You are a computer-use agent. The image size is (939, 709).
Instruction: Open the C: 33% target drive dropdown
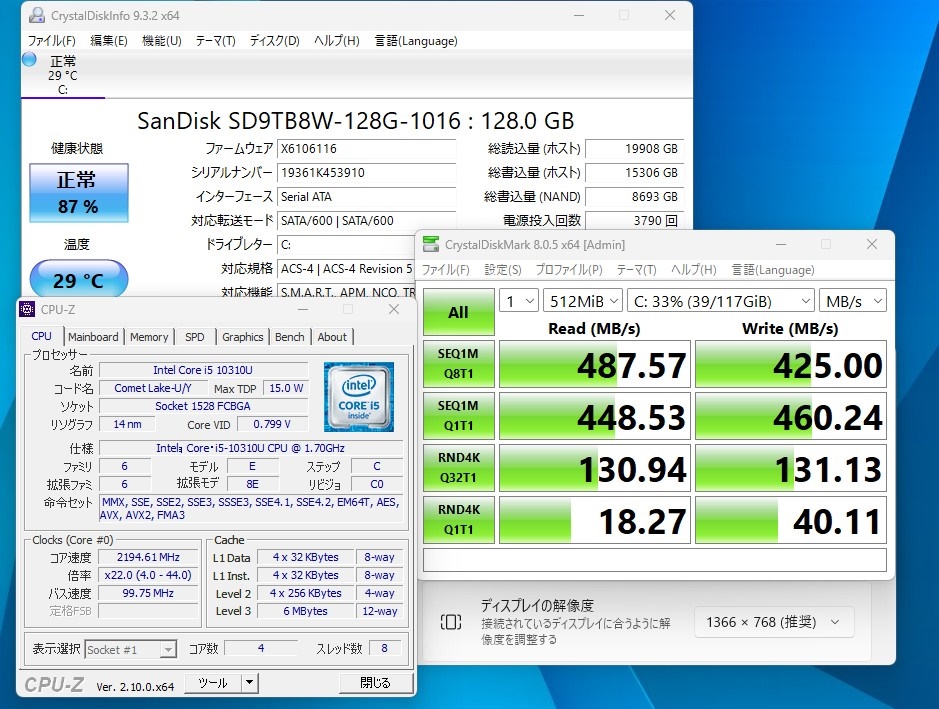click(721, 301)
